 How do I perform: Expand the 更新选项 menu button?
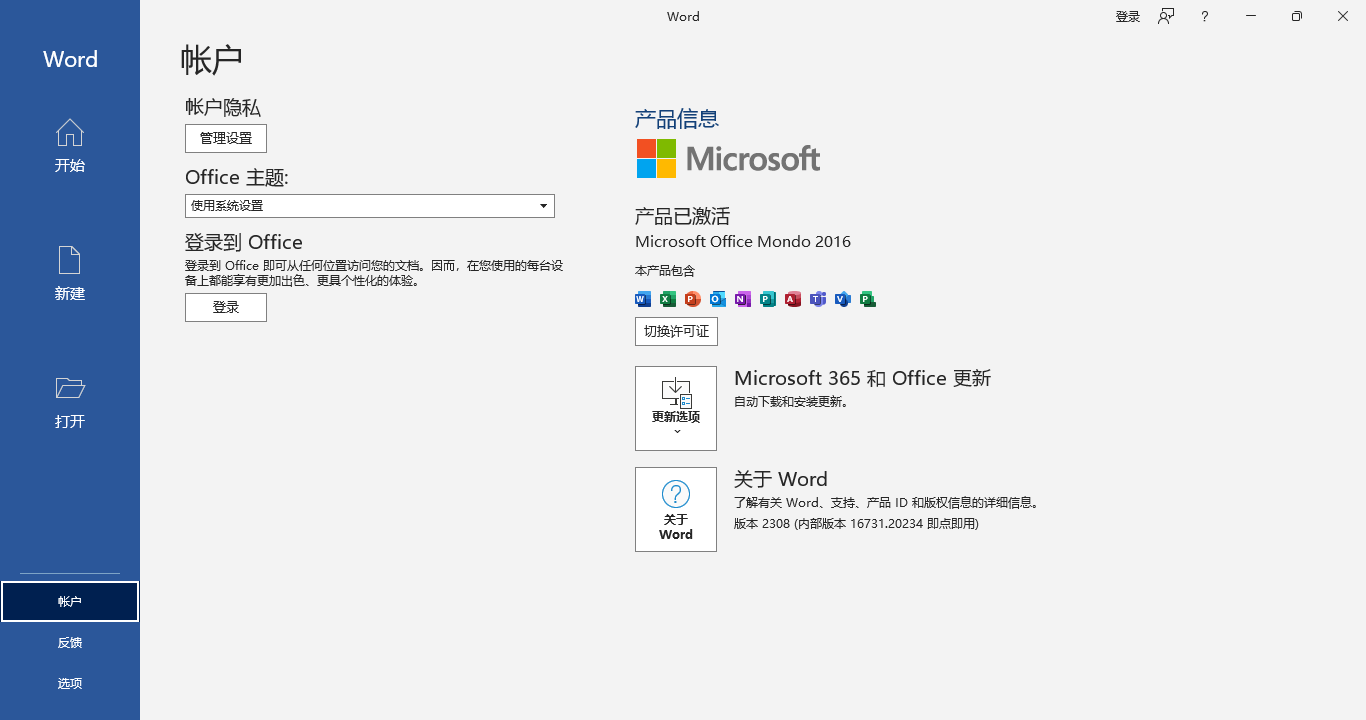pyautogui.click(x=676, y=408)
